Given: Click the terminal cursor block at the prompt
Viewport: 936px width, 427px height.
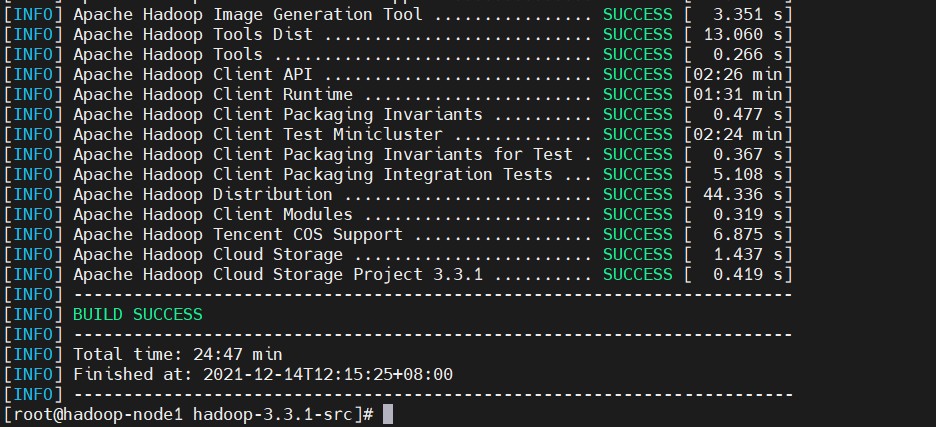Looking at the screenshot, I should pos(388,414).
